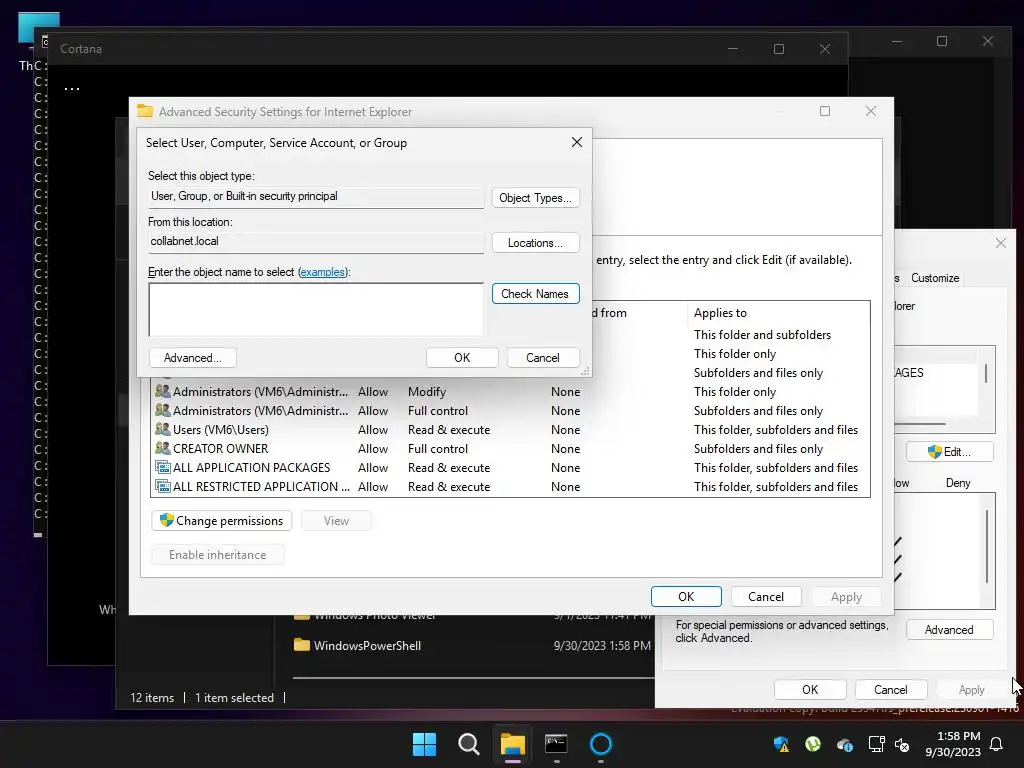
Task: Close the Select User dialog
Action: coord(577,142)
